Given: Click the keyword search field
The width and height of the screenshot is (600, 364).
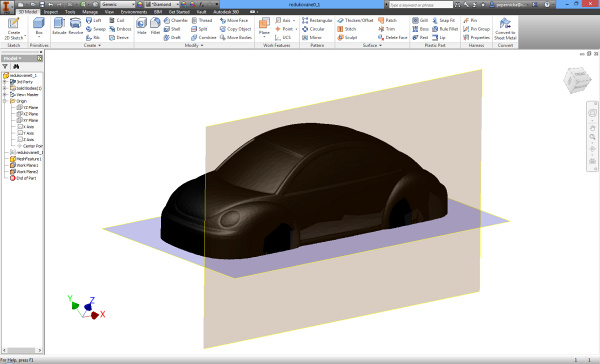Looking at the screenshot, I should [x=421, y=5].
